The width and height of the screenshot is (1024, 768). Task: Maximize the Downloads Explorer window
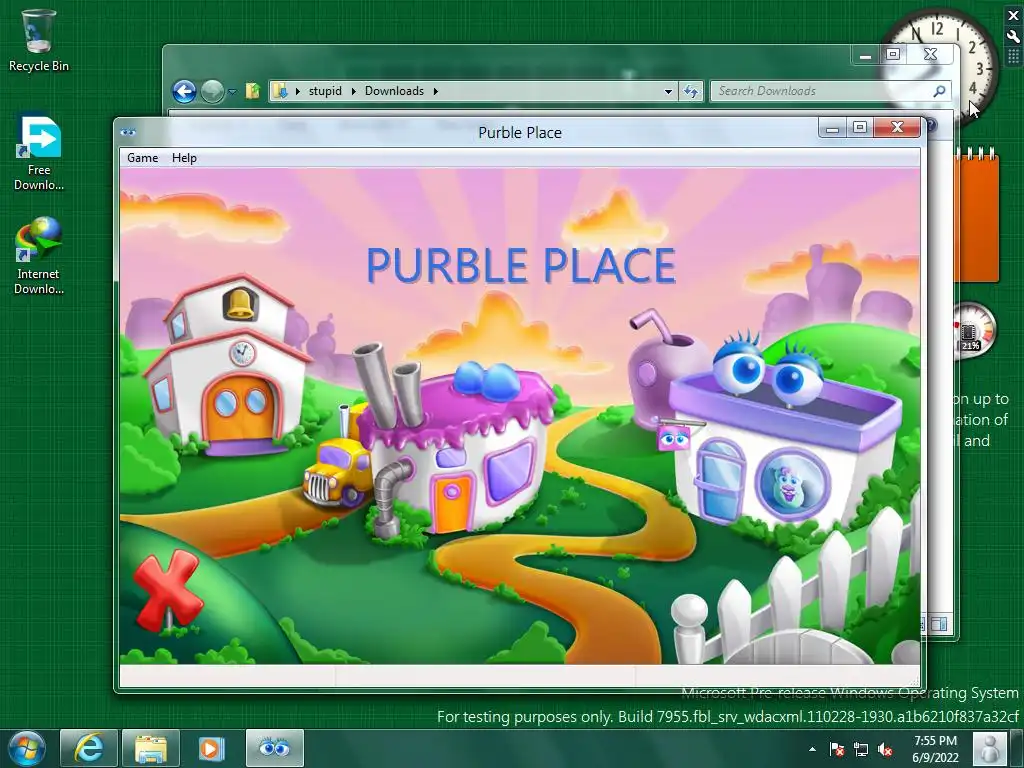893,56
